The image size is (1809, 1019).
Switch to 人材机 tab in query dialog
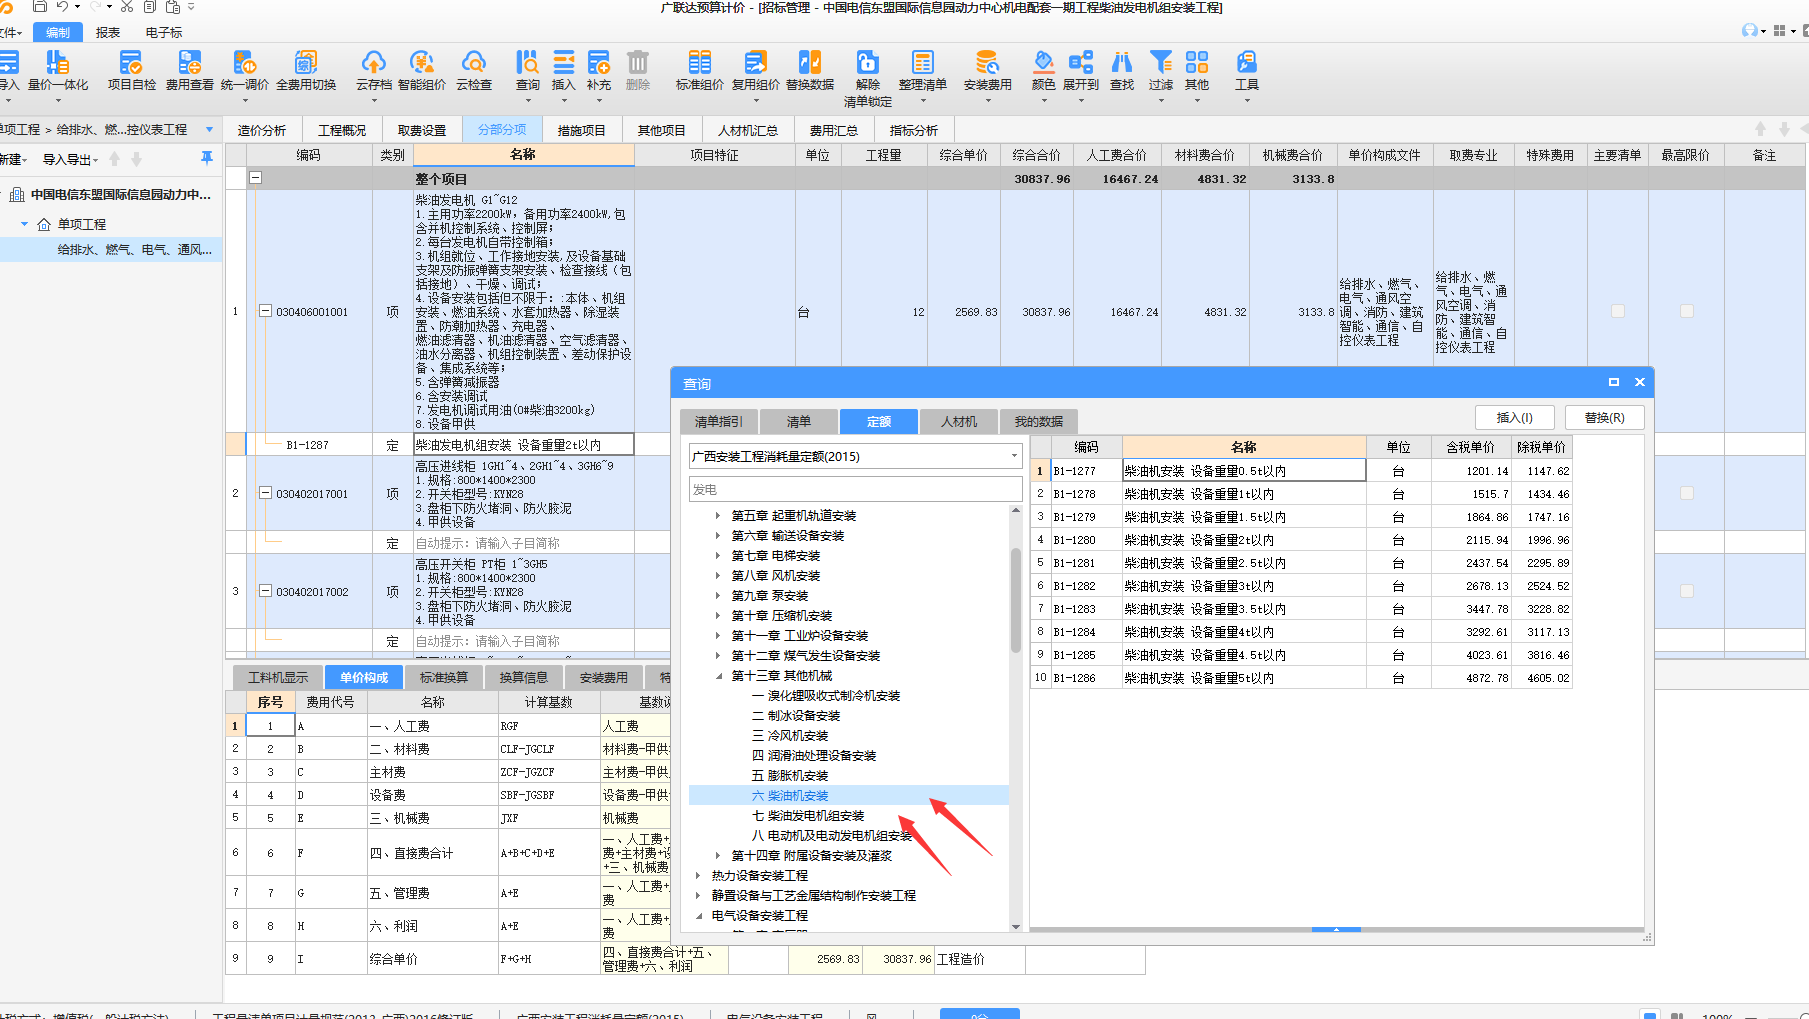[959, 421]
